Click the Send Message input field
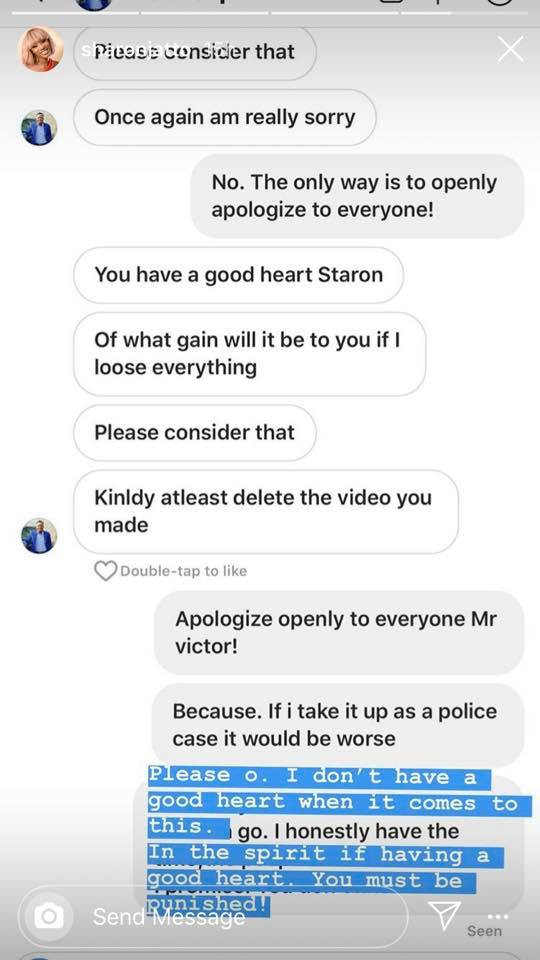540x960 pixels. tap(212, 917)
